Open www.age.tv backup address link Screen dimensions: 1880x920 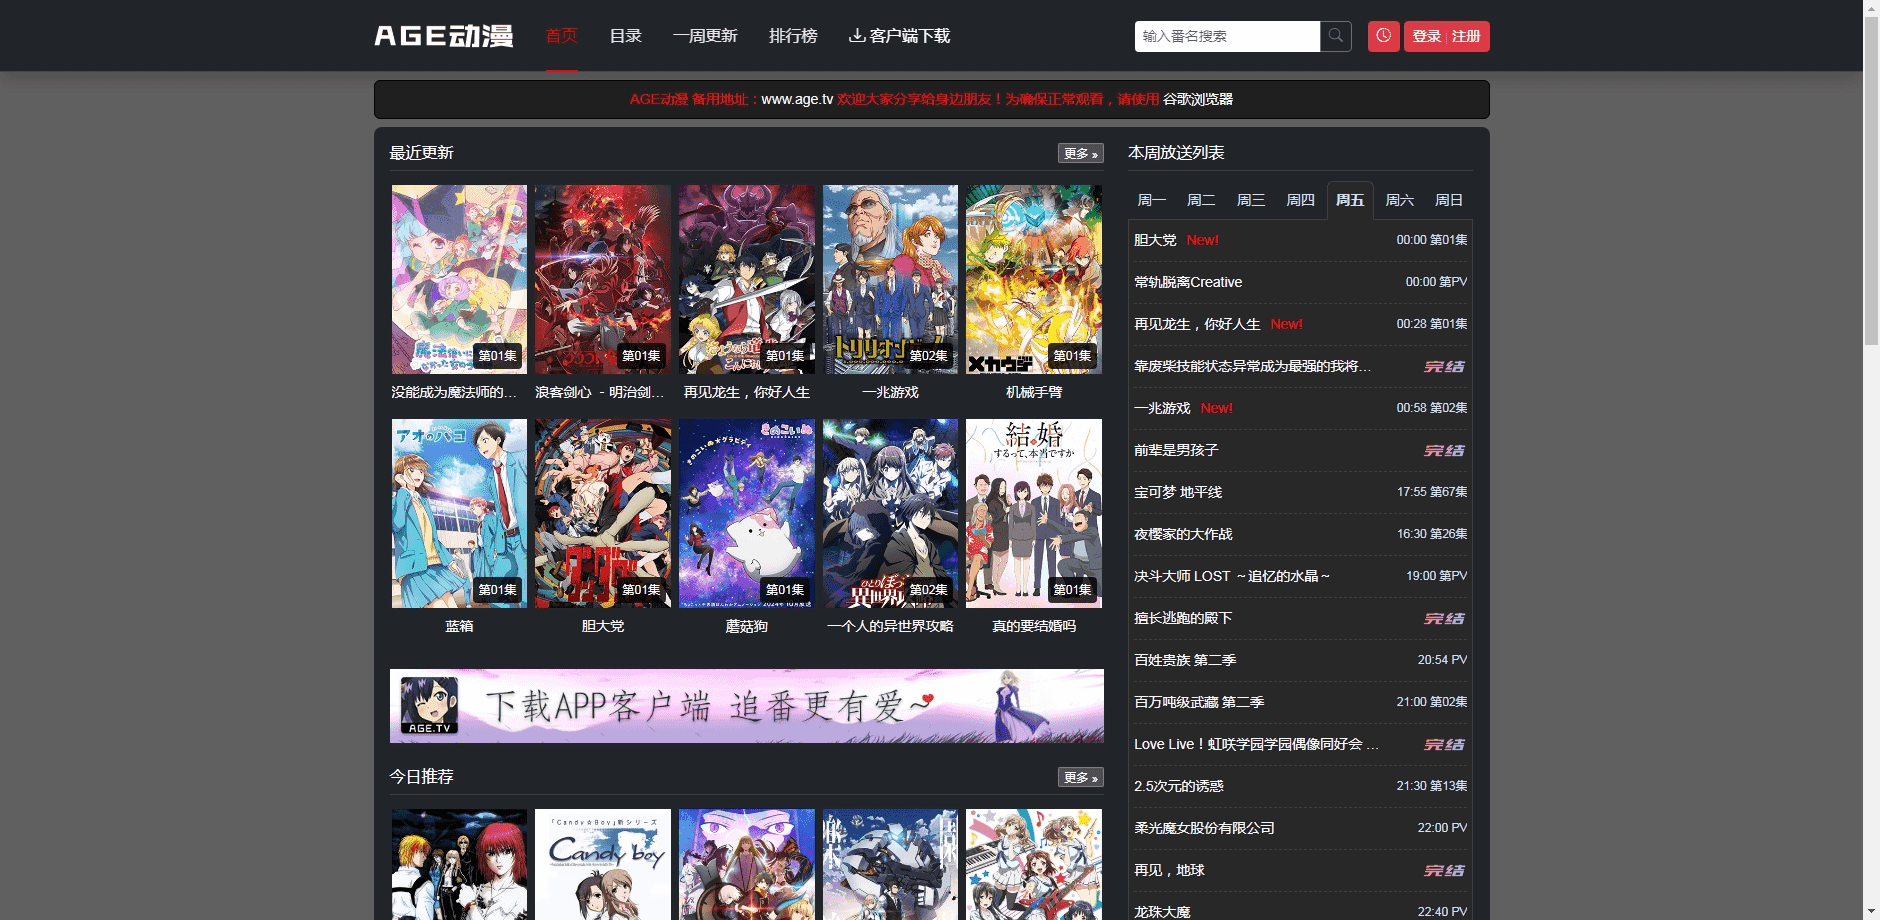tap(797, 99)
